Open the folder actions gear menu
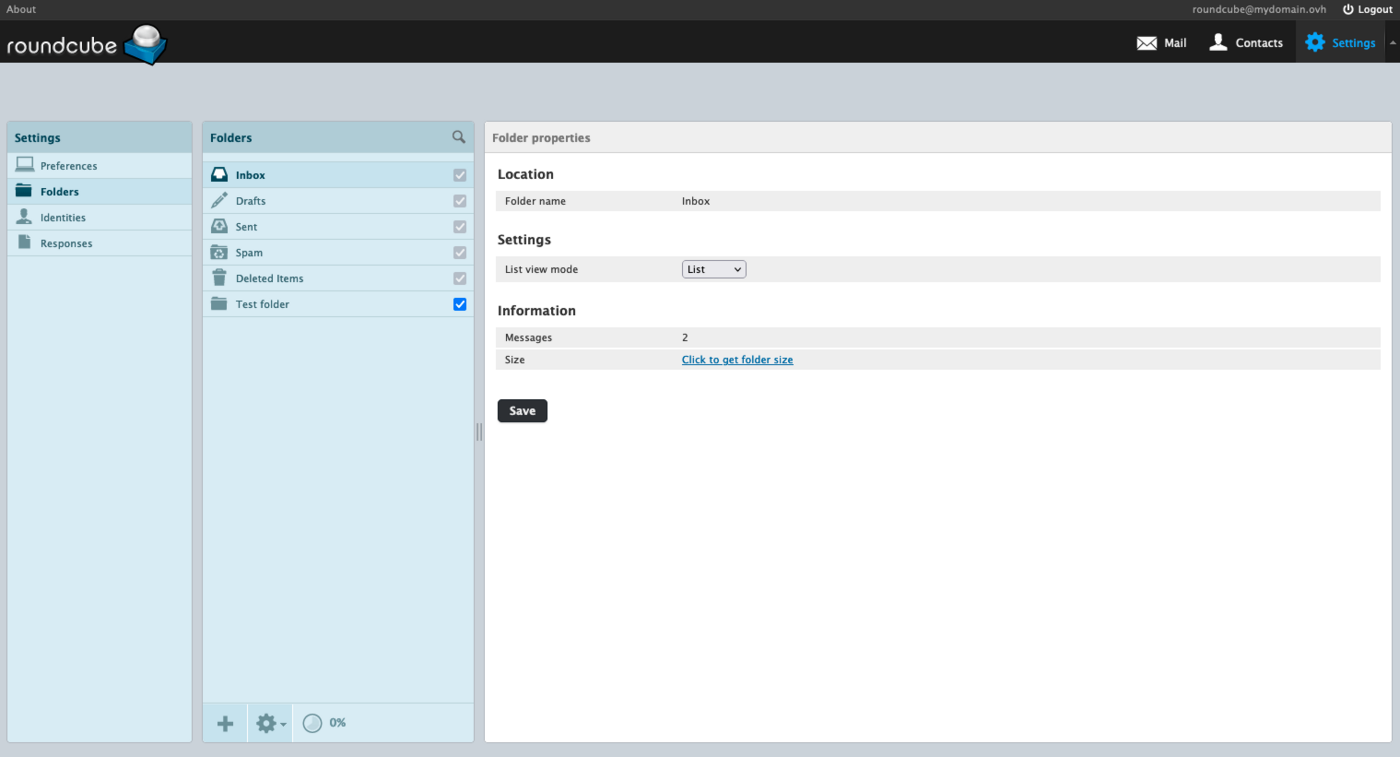This screenshot has height=757, width=1400. coord(270,723)
